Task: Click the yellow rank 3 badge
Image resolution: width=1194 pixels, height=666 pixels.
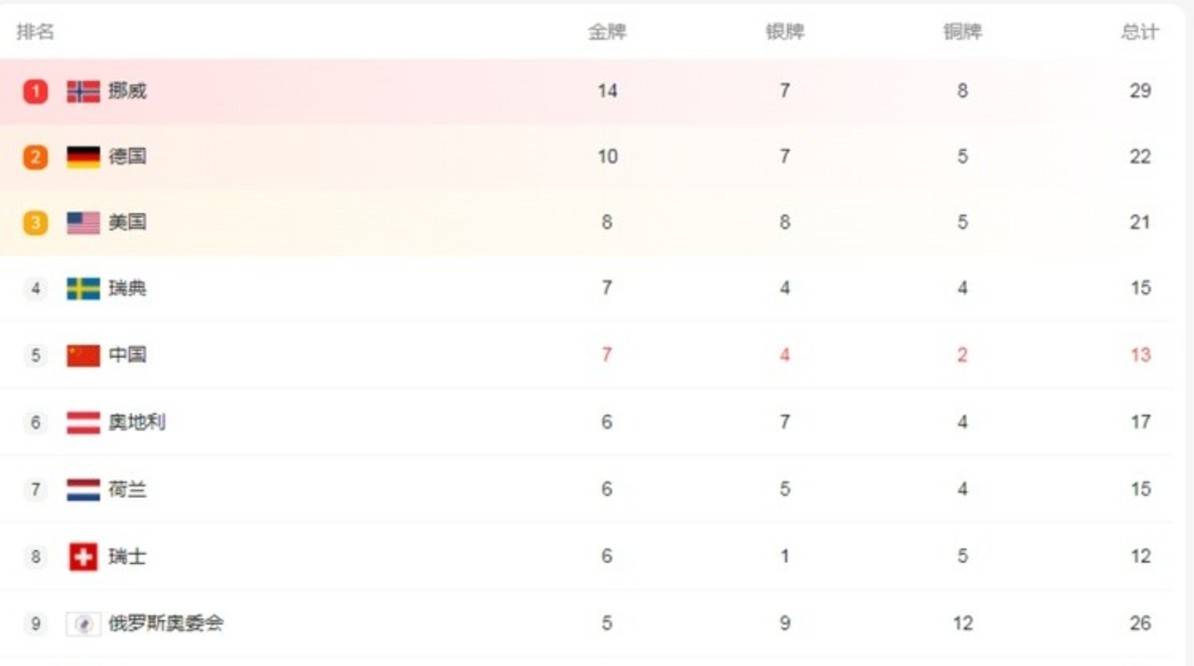Action: (x=35, y=223)
